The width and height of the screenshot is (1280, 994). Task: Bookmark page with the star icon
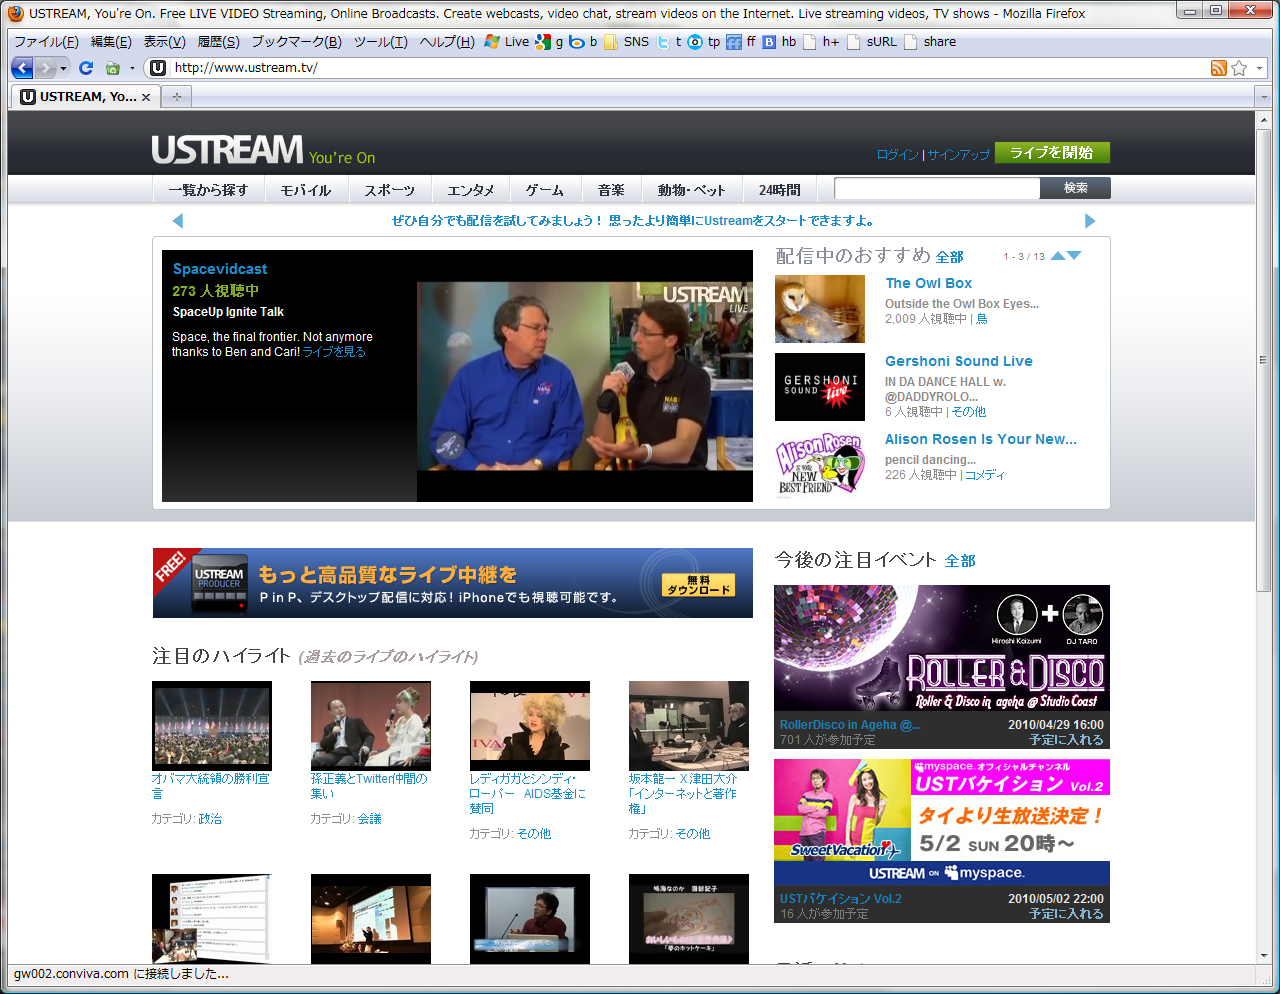click(x=1239, y=68)
